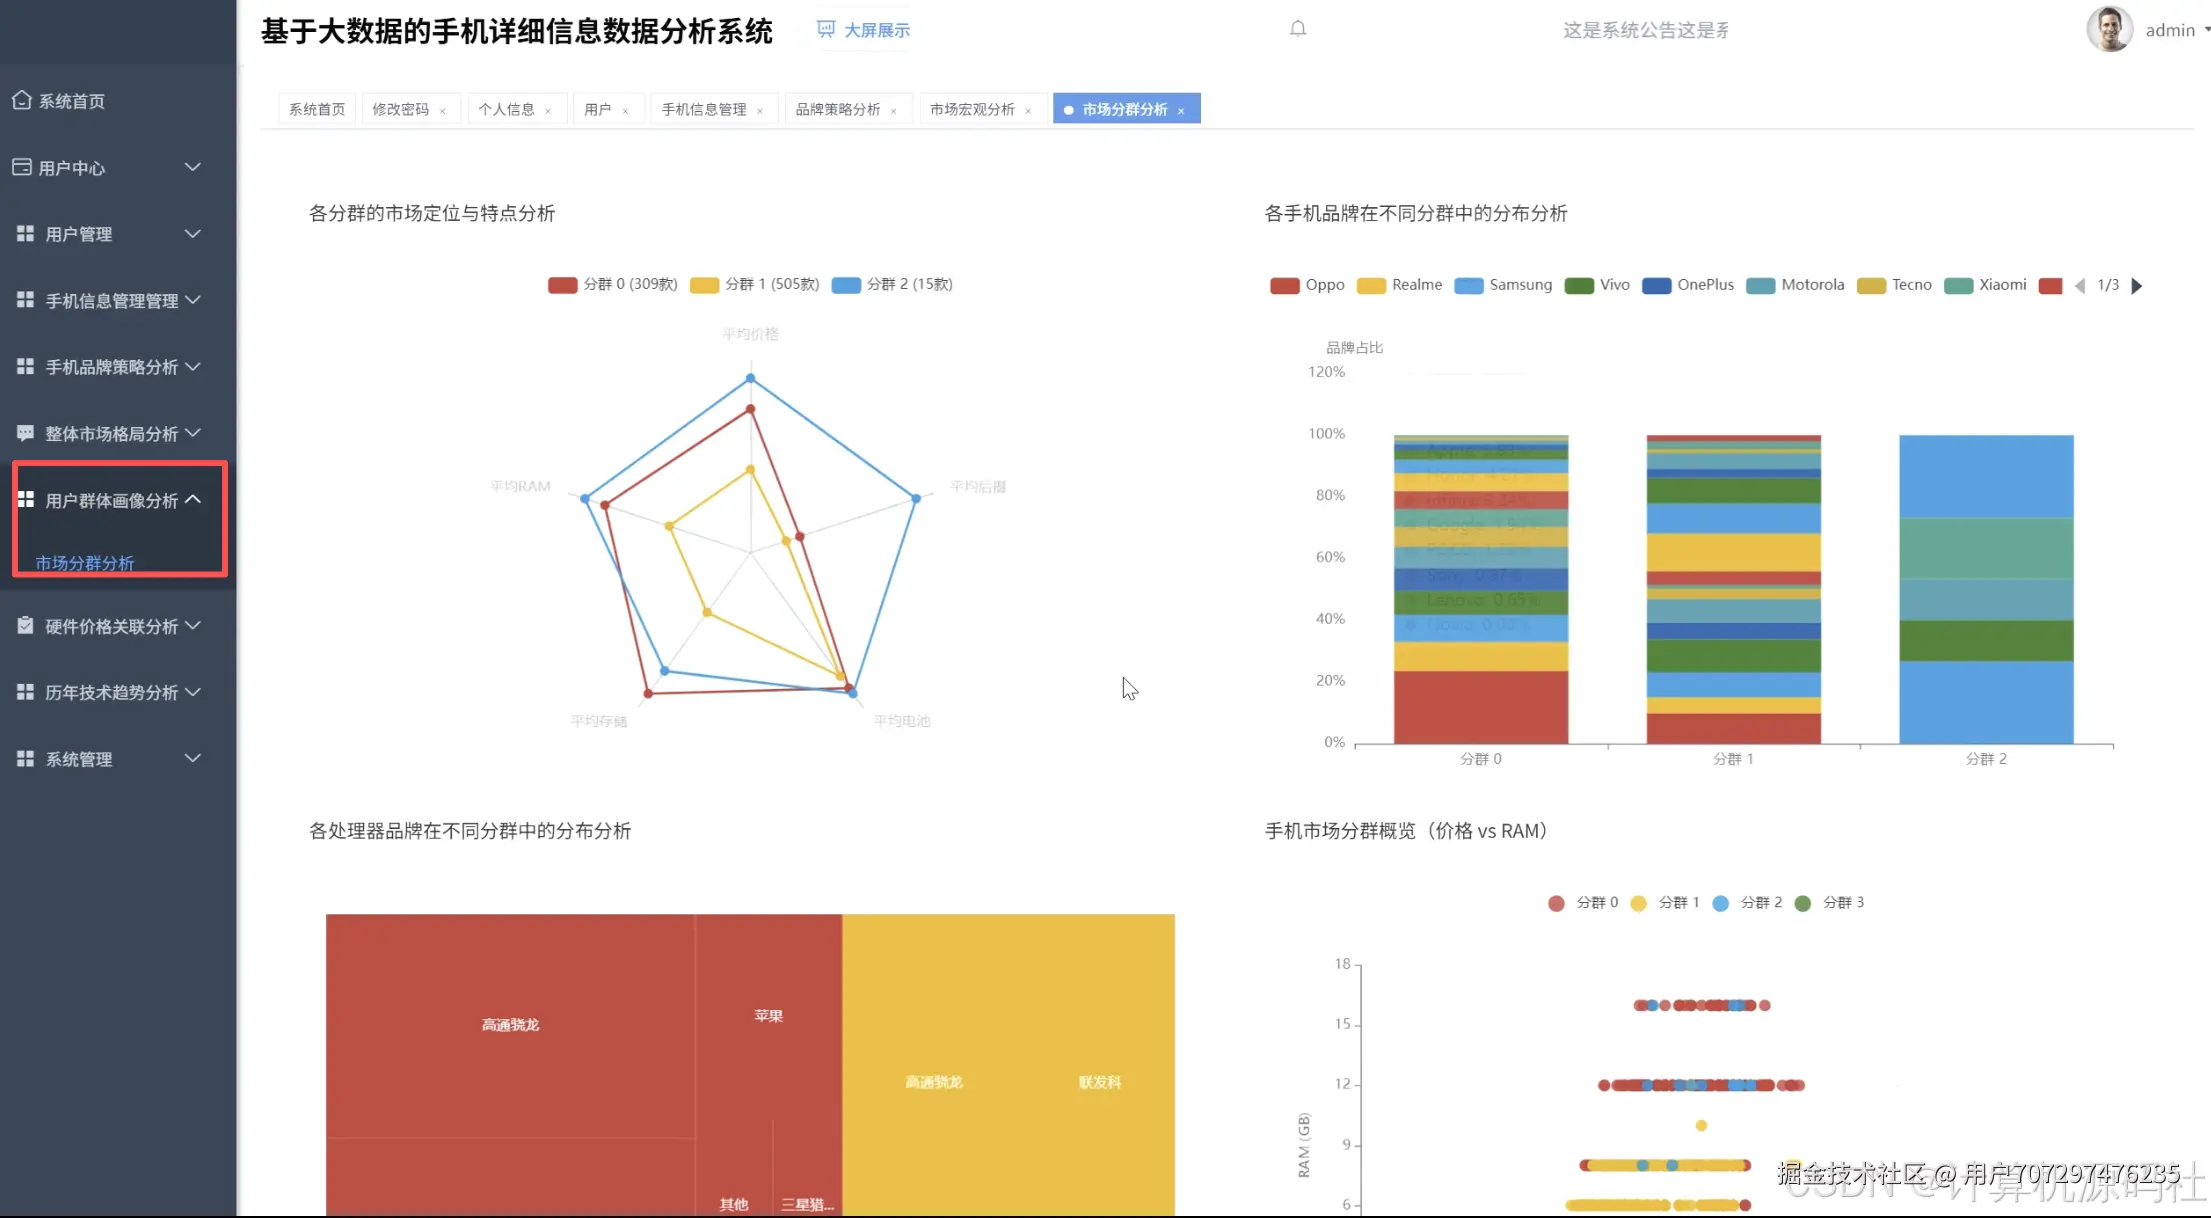Click the 用户中心 card icon
Image resolution: width=2211 pixels, height=1218 pixels.
[x=22, y=167]
